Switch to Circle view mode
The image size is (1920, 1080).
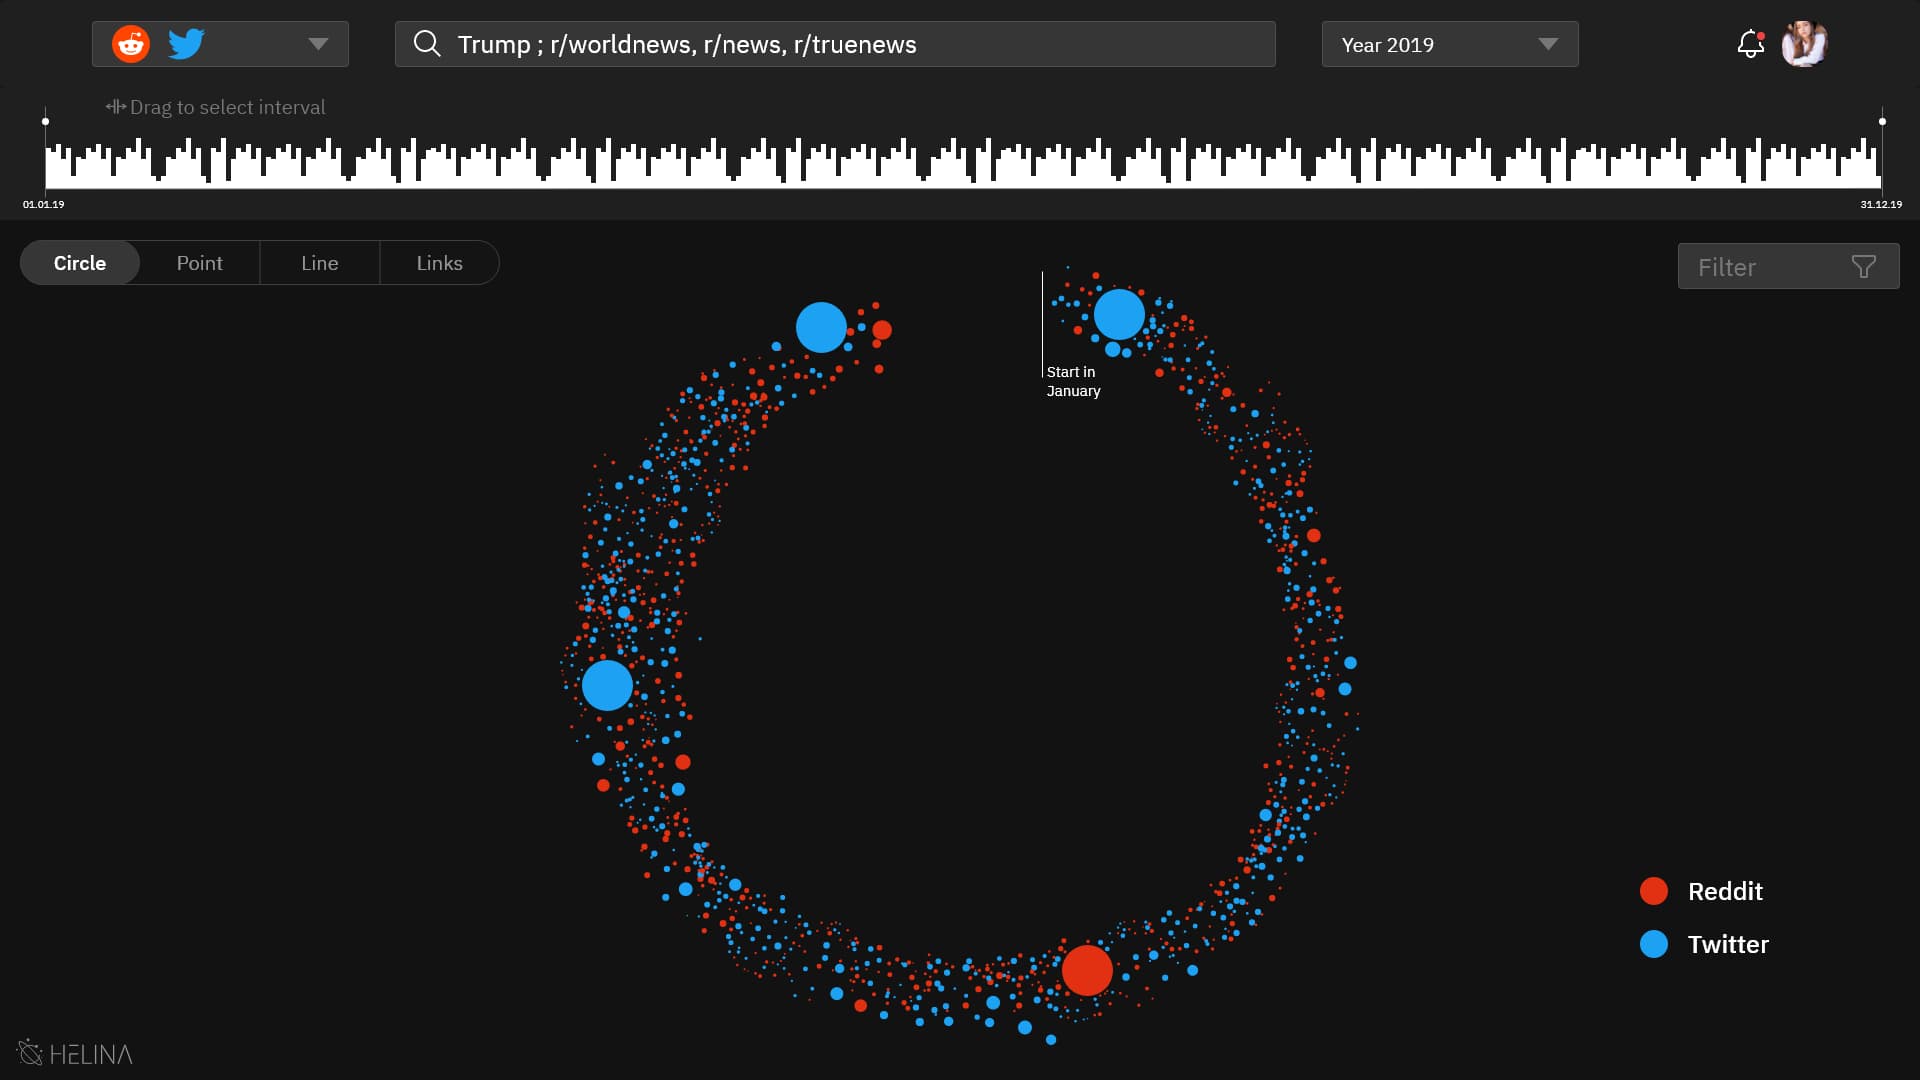80,263
